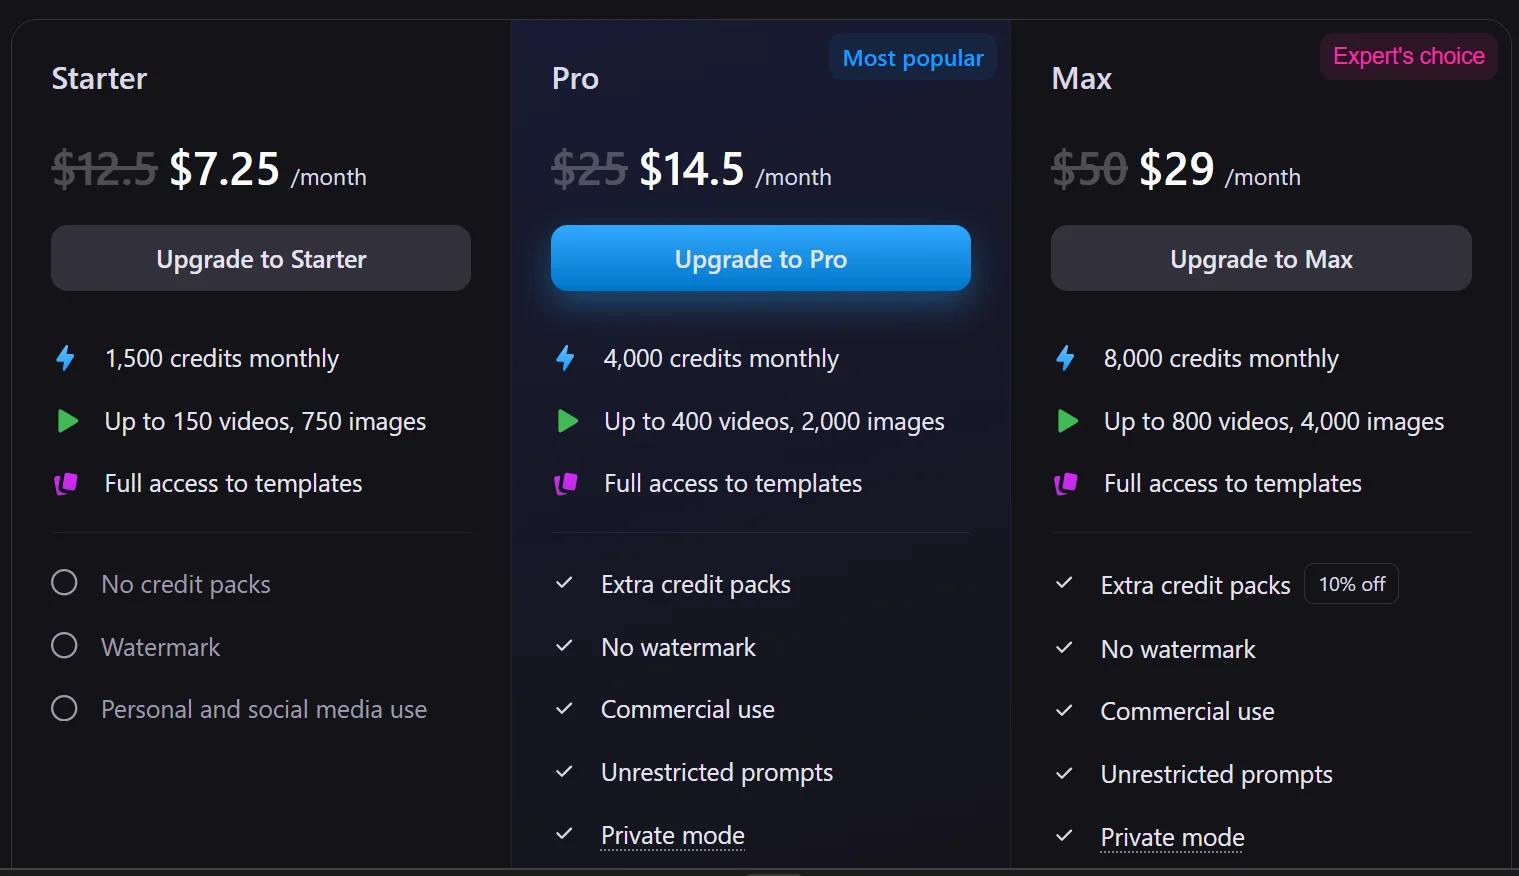Click the Expert's choice badge
Screen dimensions: 1519x876
[x=1408, y=56]
